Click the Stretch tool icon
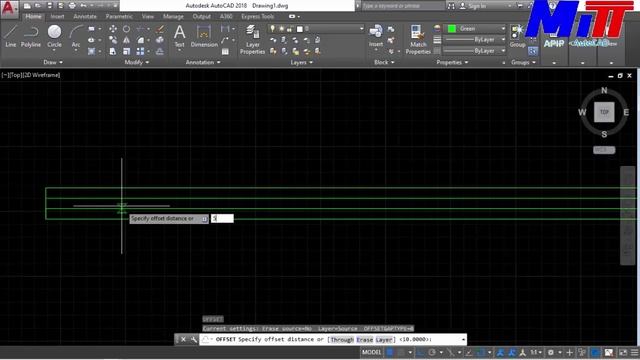 113,51
